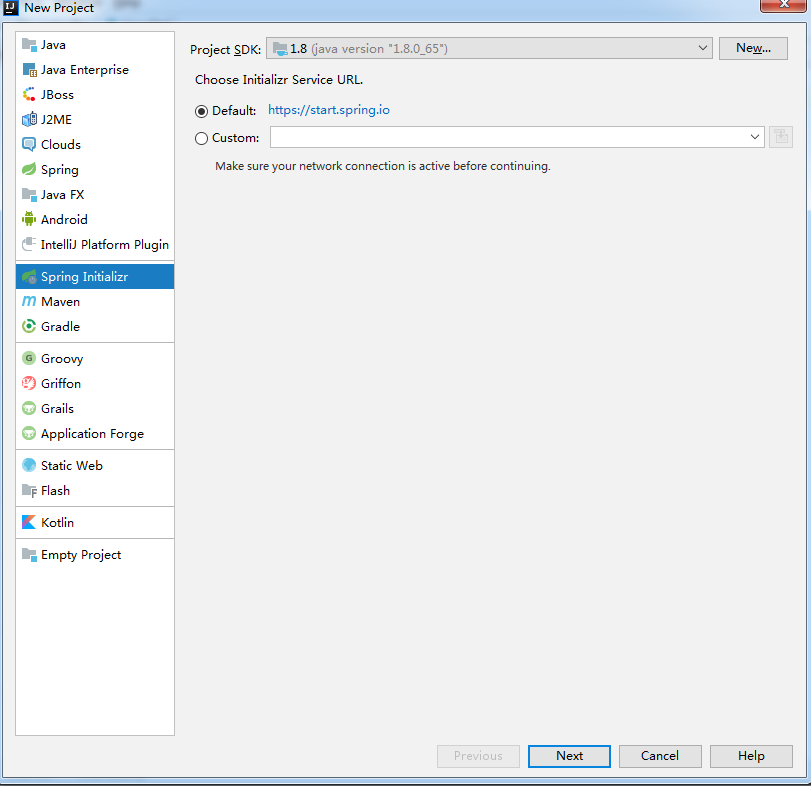Select the Clouds entry label
The image size is (811, 786).
point(61,144)
